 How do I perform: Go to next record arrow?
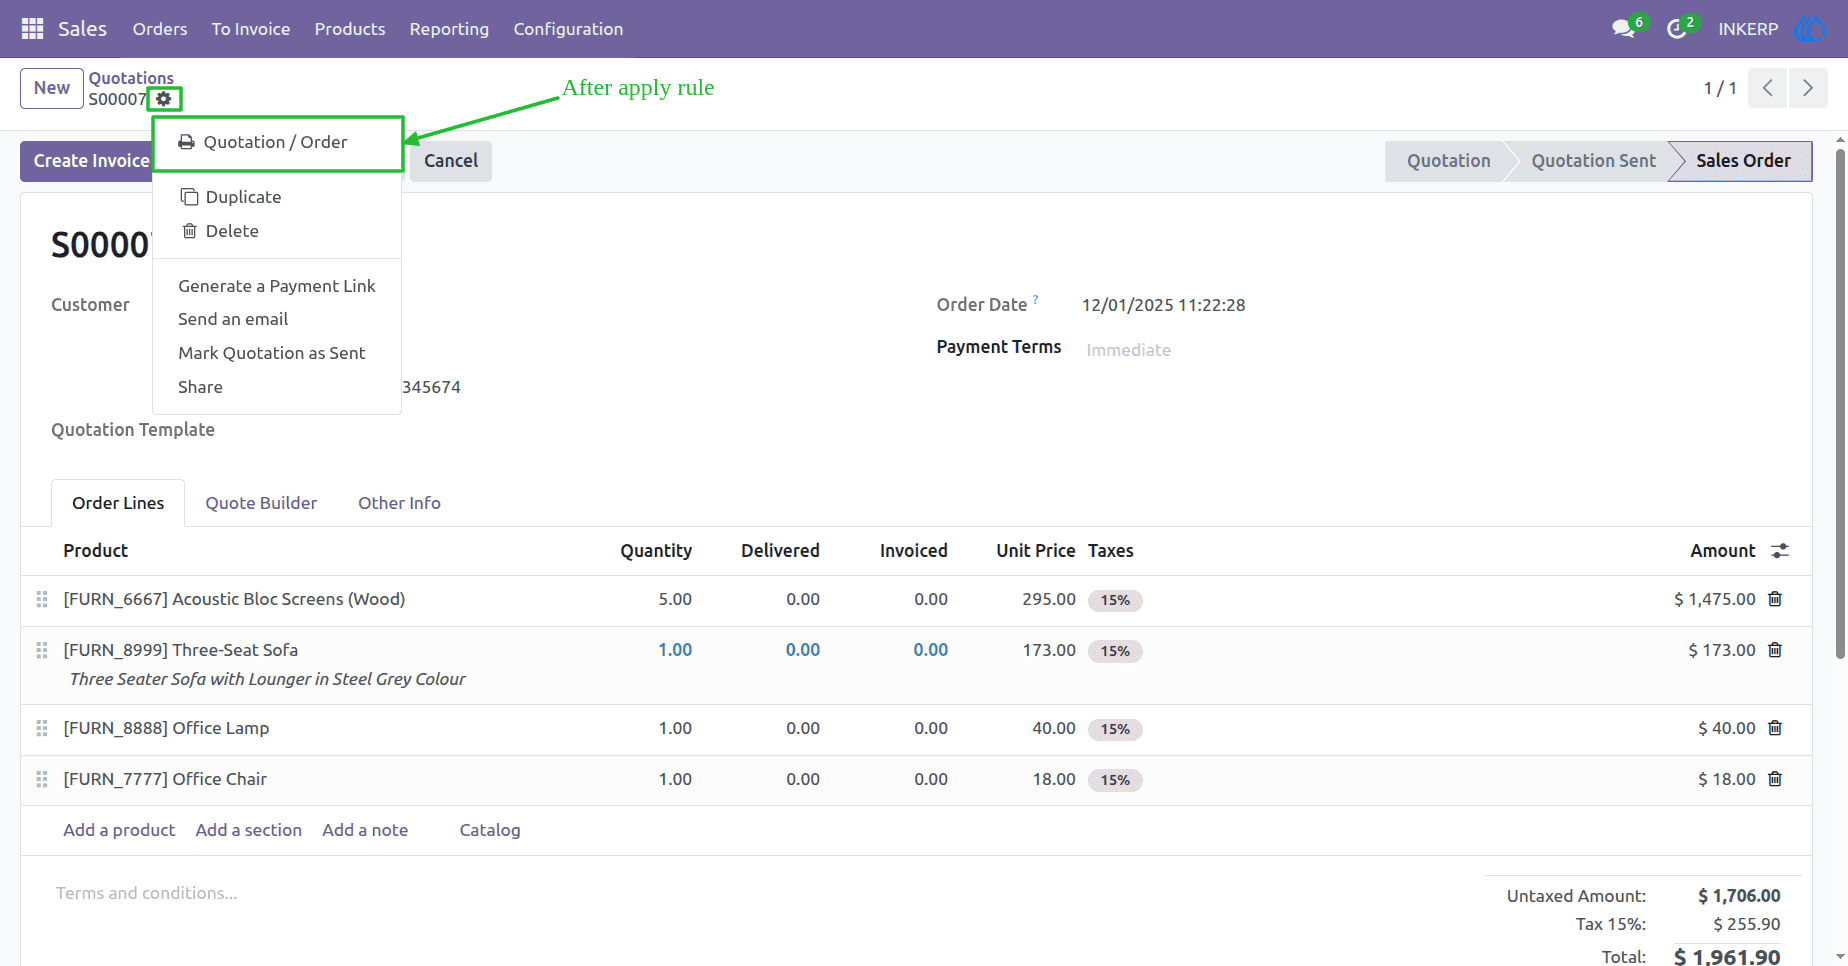pyautogui.click(x=1808, y=88)
